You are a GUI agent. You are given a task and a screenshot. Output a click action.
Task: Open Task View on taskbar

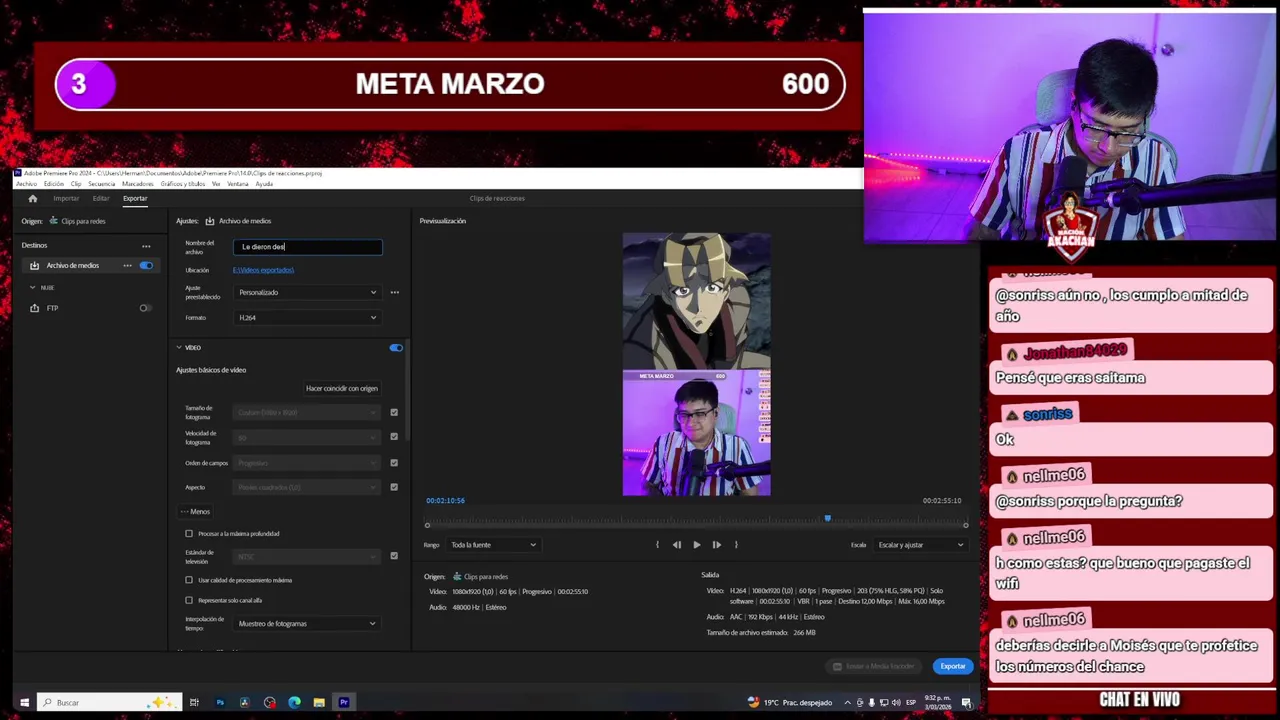(194, 702)
